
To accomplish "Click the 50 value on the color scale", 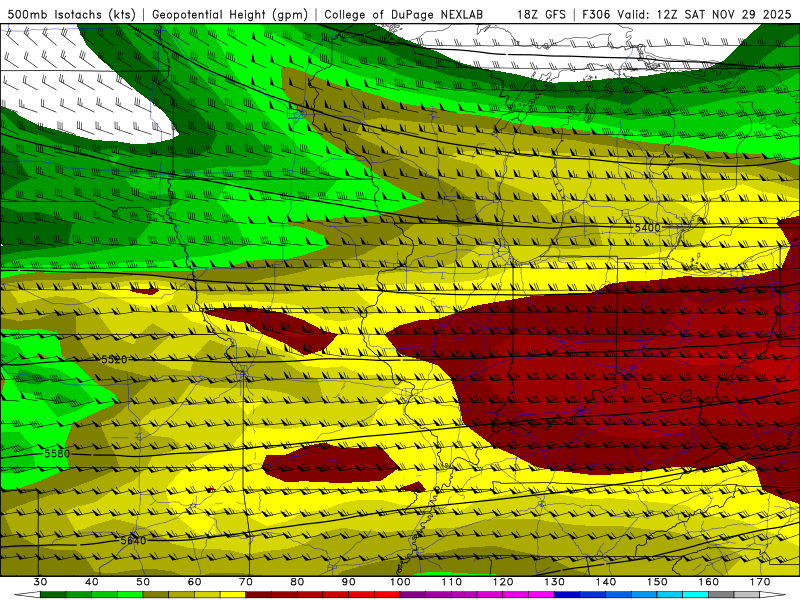I will pyautogui.click(x=143, y=582).
